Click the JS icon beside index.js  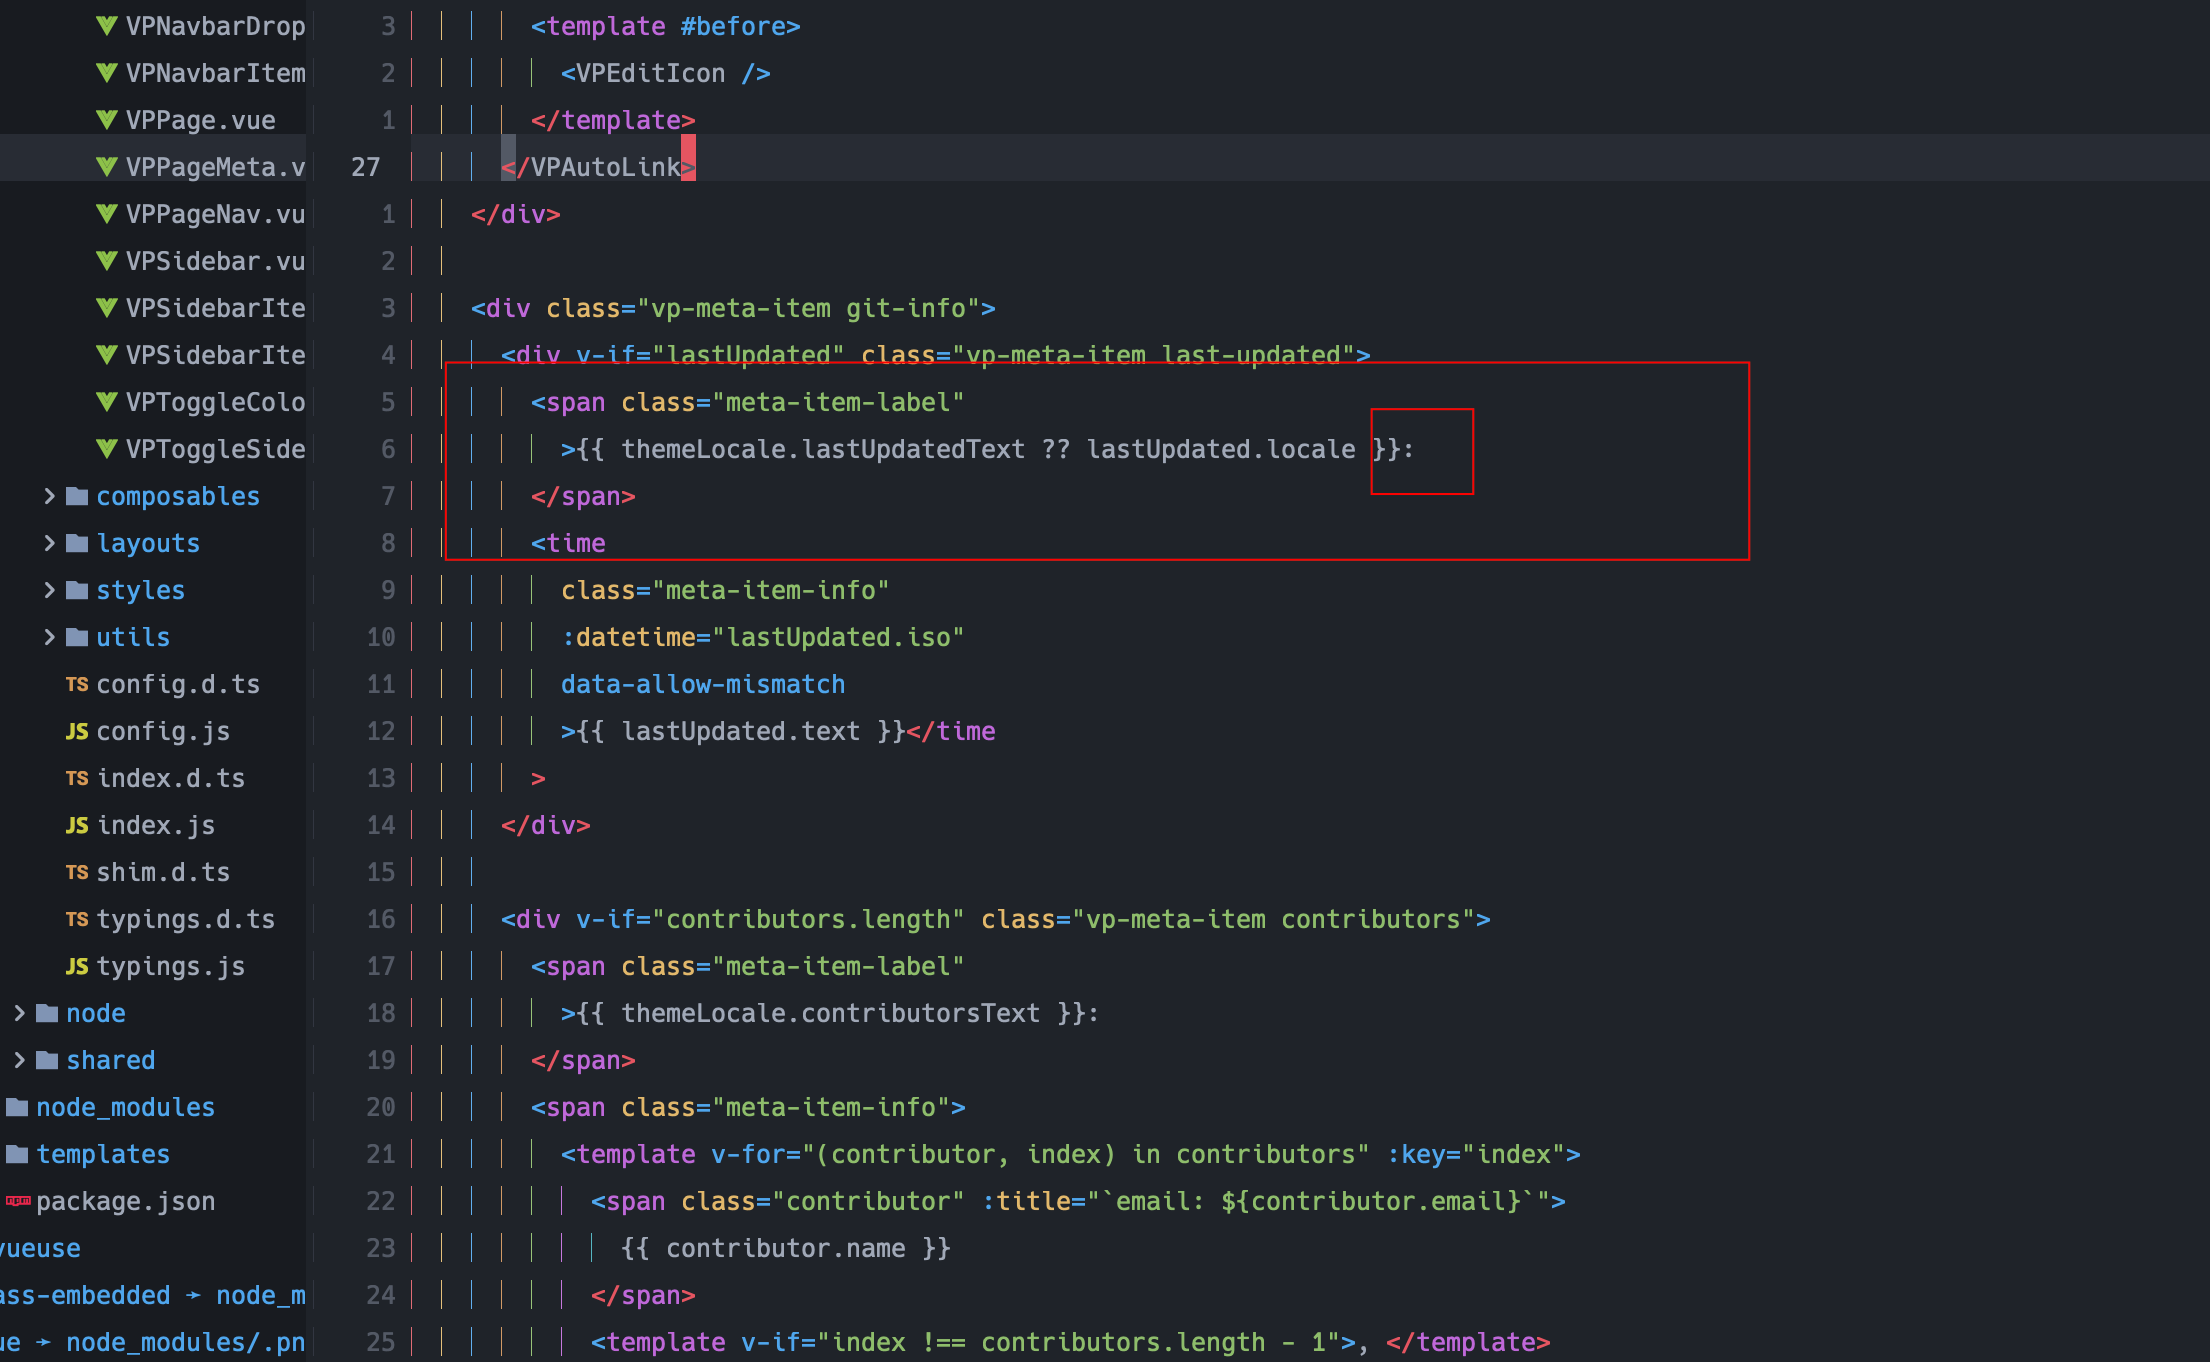pyautogui.click(x=77, y=825)
